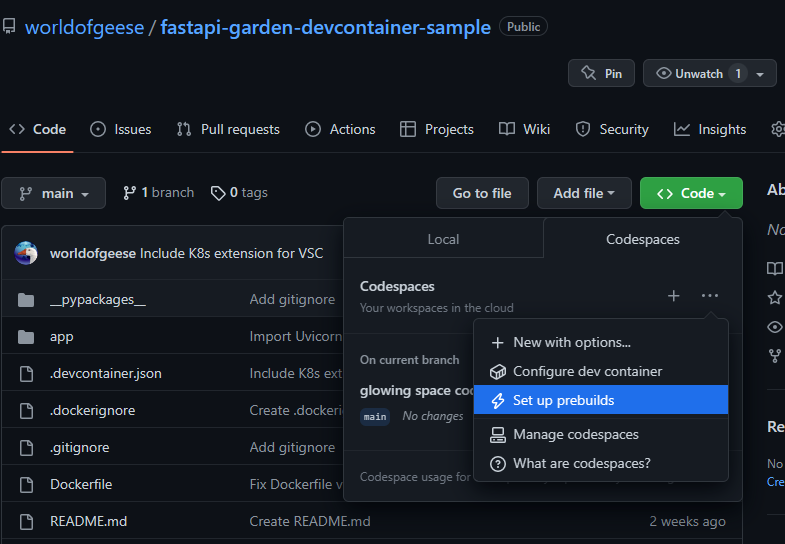The width and height of the screenshot is (785, 544).
Task: Open commit message Include K8s extension for VSC
Action: 231,253
